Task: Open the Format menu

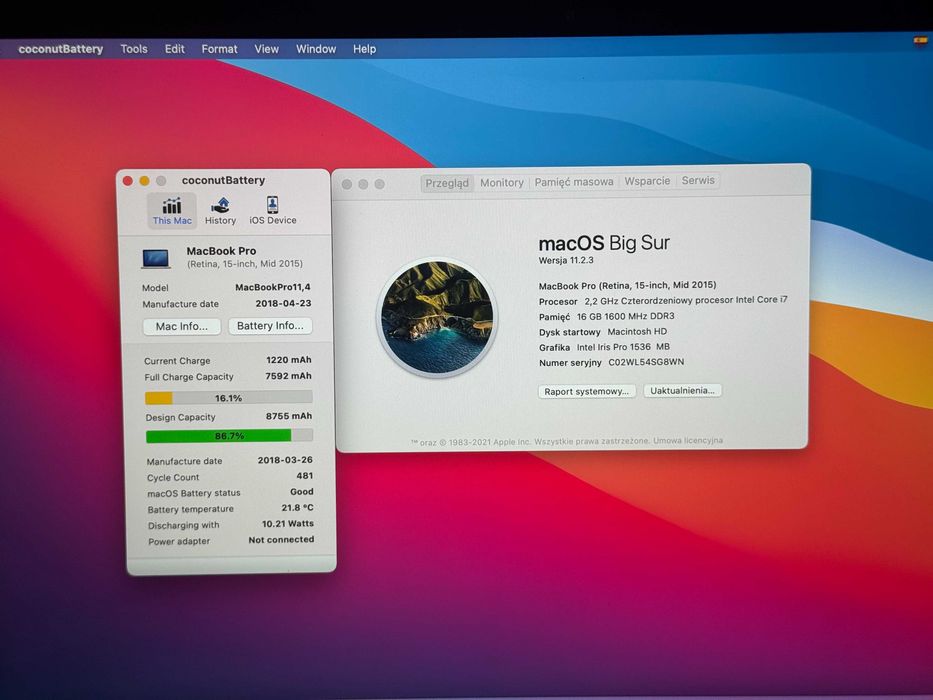Action: point(219,49)
